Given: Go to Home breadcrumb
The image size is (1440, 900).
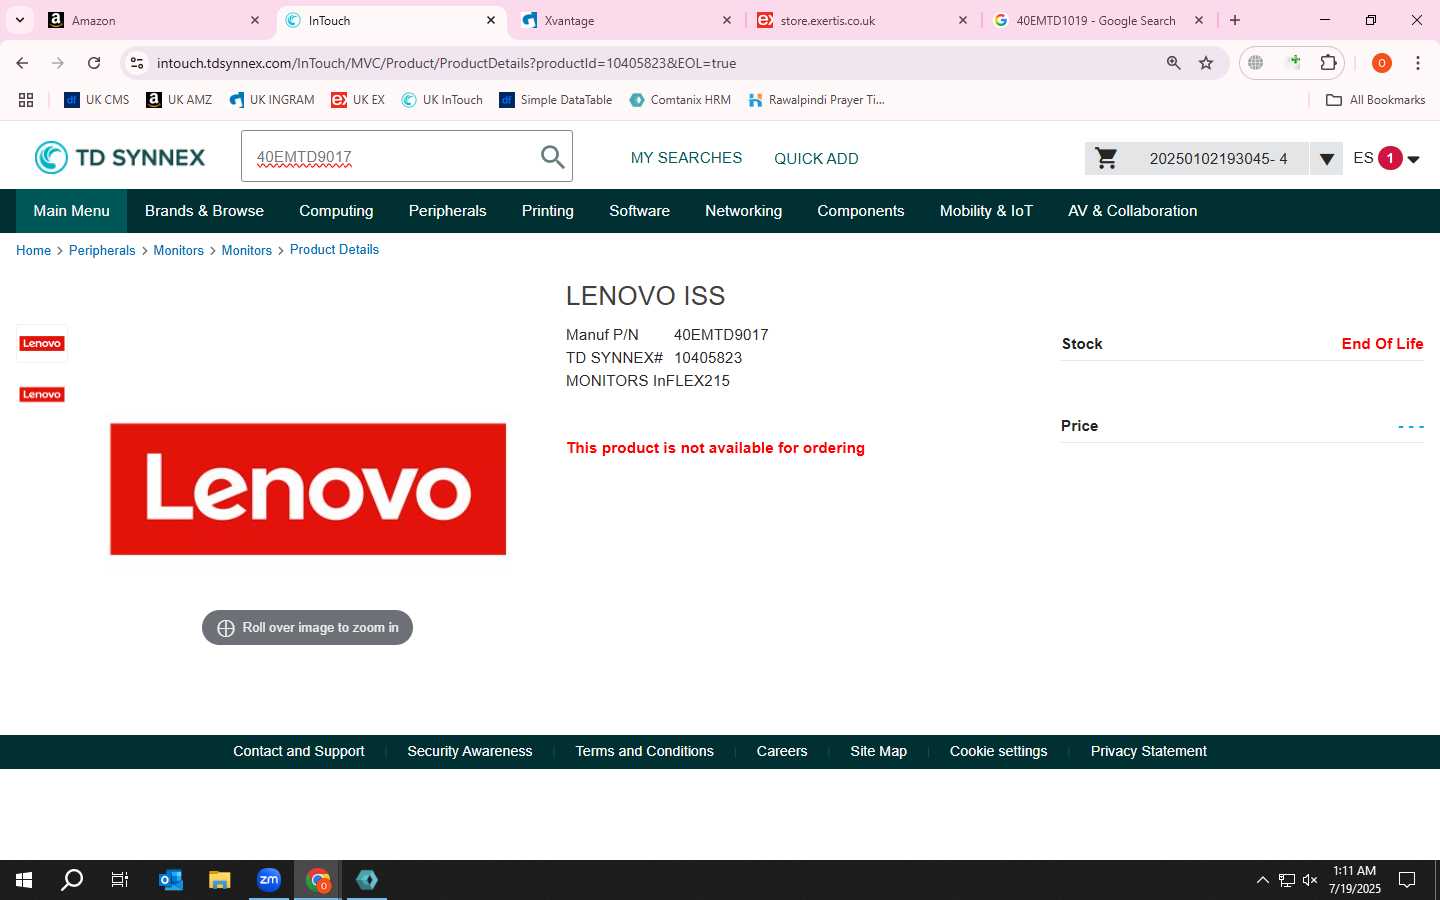Looking at the screenshot, I should 33,250.
